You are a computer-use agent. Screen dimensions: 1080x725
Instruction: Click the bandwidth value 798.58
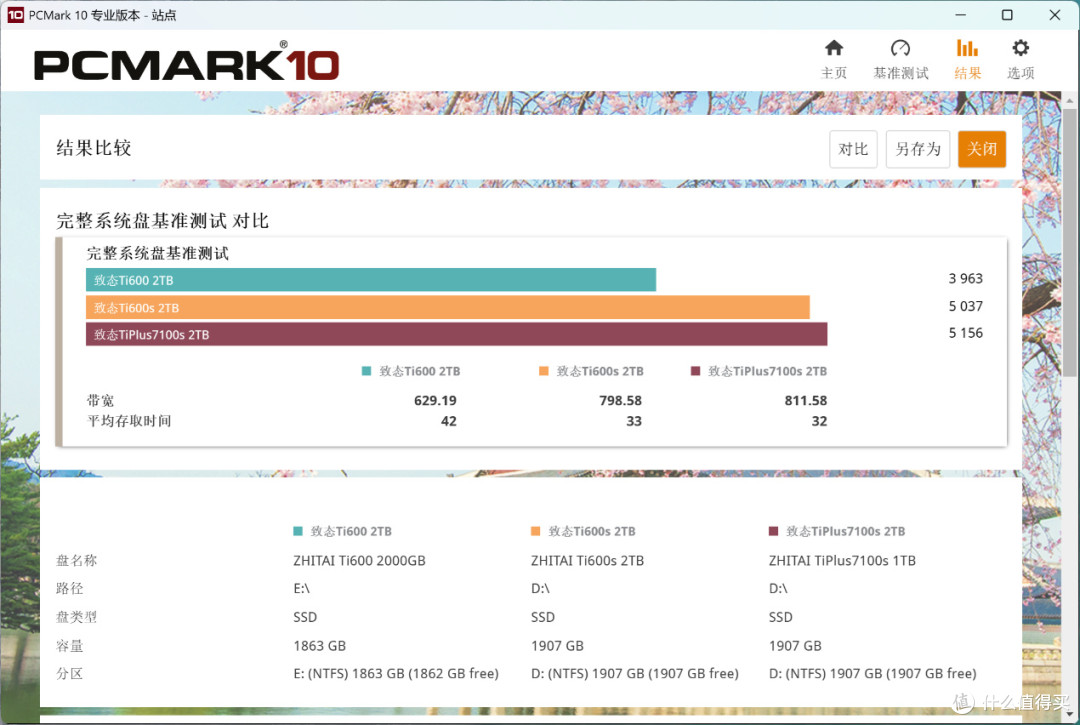(x=620, y=400)
